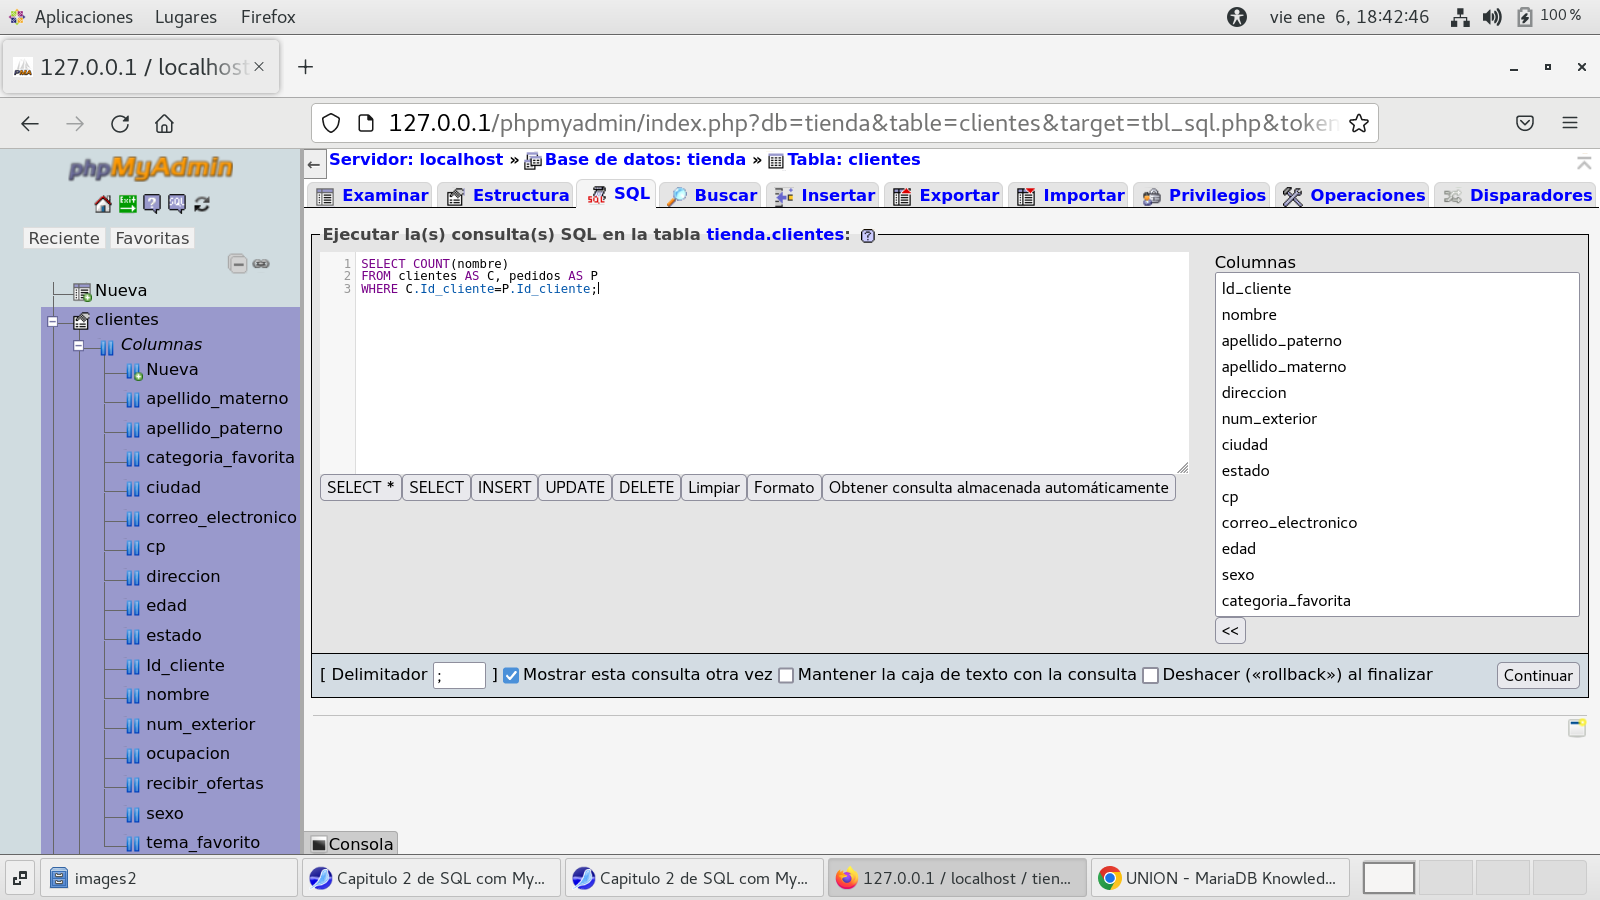Open the Estructura tab
The height and width of the screenshot is (900, 1600).
tap(508, 195)
